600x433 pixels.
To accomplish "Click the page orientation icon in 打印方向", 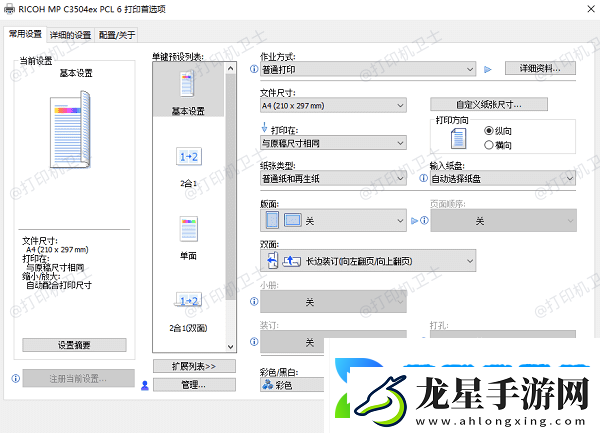I will (x=458, y=138).
